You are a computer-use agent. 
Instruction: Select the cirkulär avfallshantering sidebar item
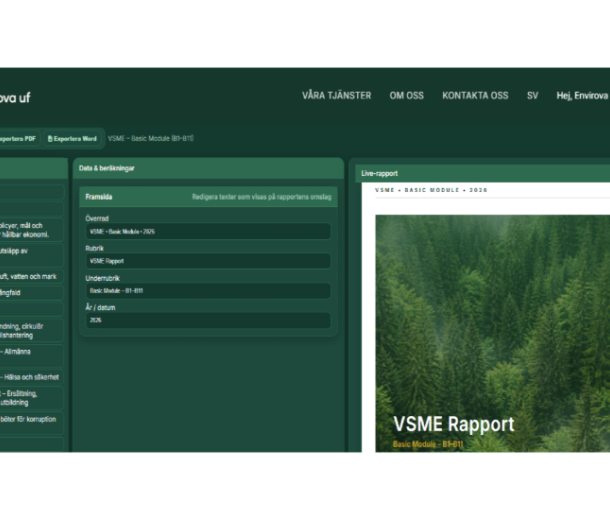(30, 330)
